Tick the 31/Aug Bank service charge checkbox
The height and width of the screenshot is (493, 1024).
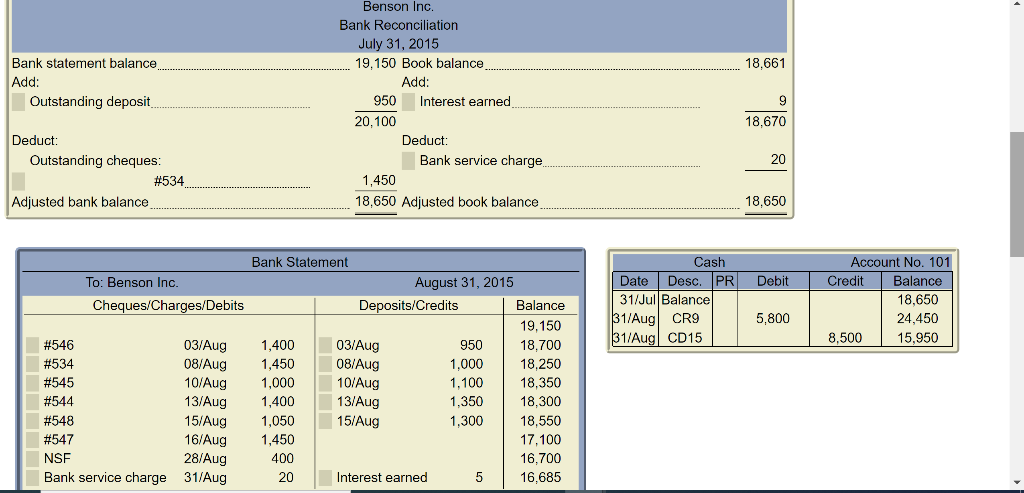33,477
